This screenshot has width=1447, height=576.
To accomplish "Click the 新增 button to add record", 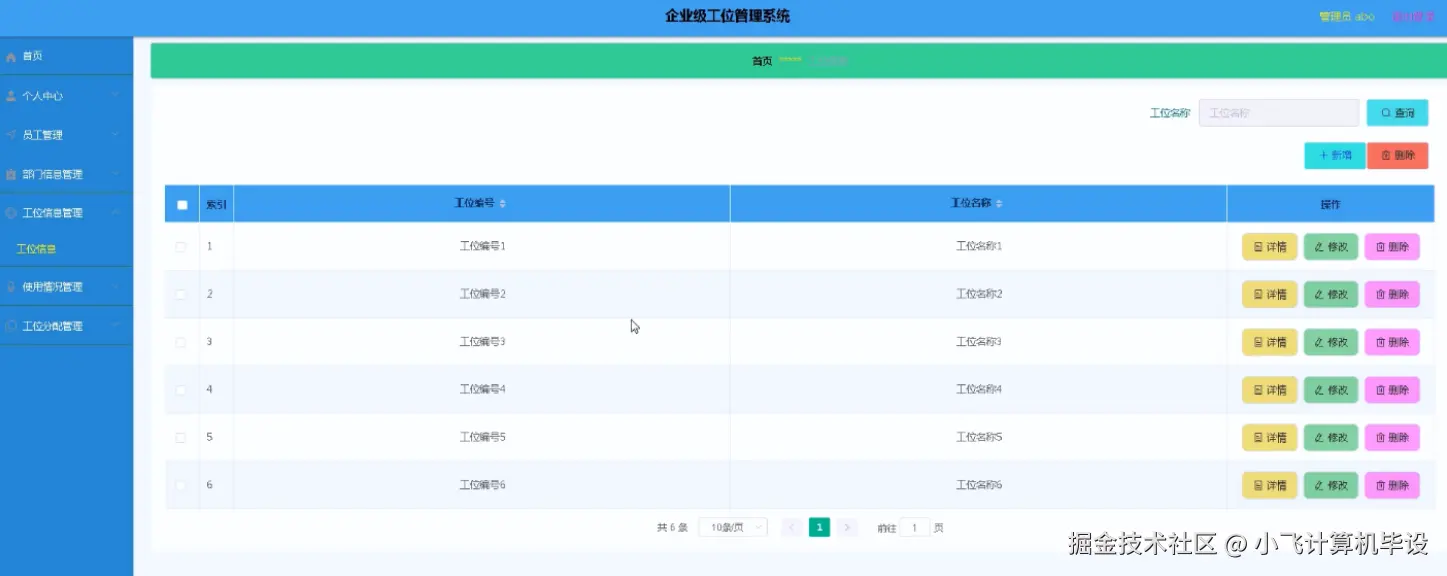I will pos(1334,155).
